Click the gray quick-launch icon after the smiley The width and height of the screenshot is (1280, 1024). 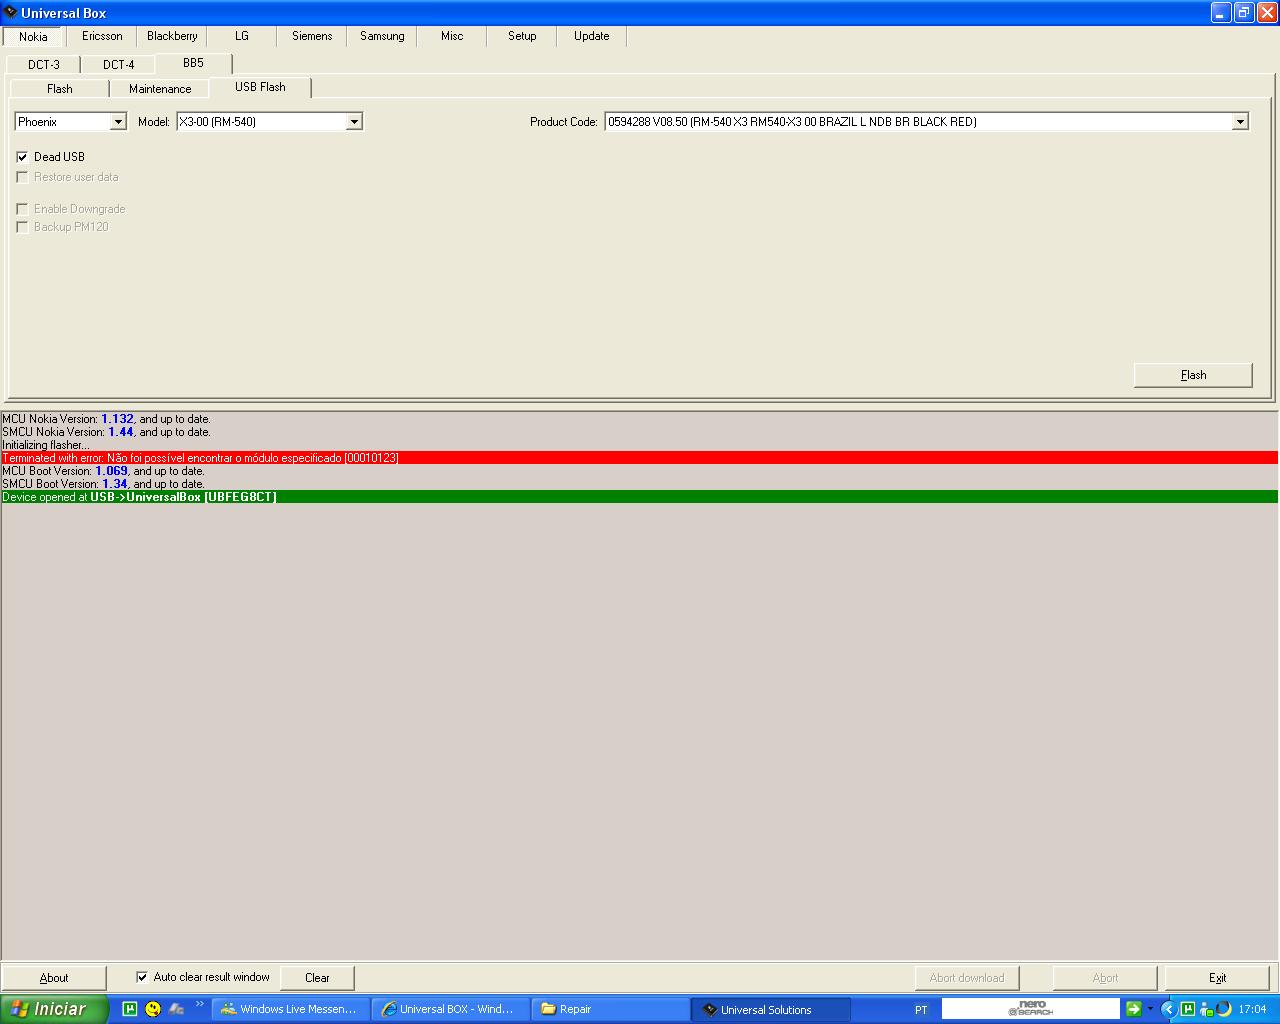click(x=177, y=1009)
